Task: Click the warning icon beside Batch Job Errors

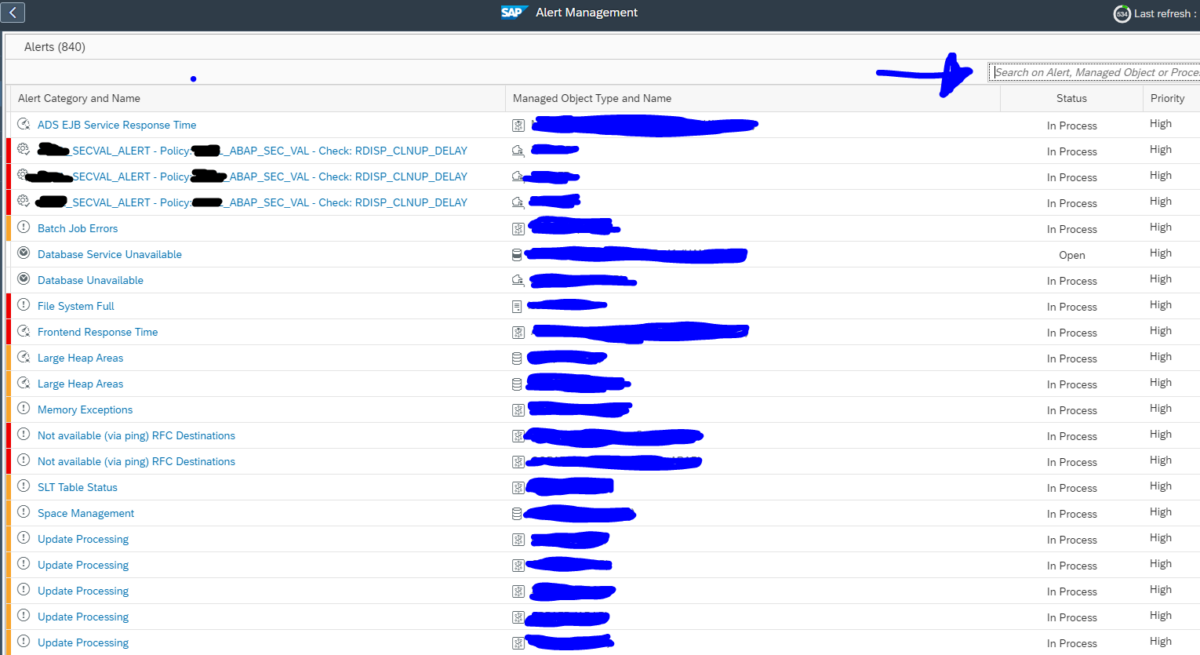Action: (x=23, y=227)
